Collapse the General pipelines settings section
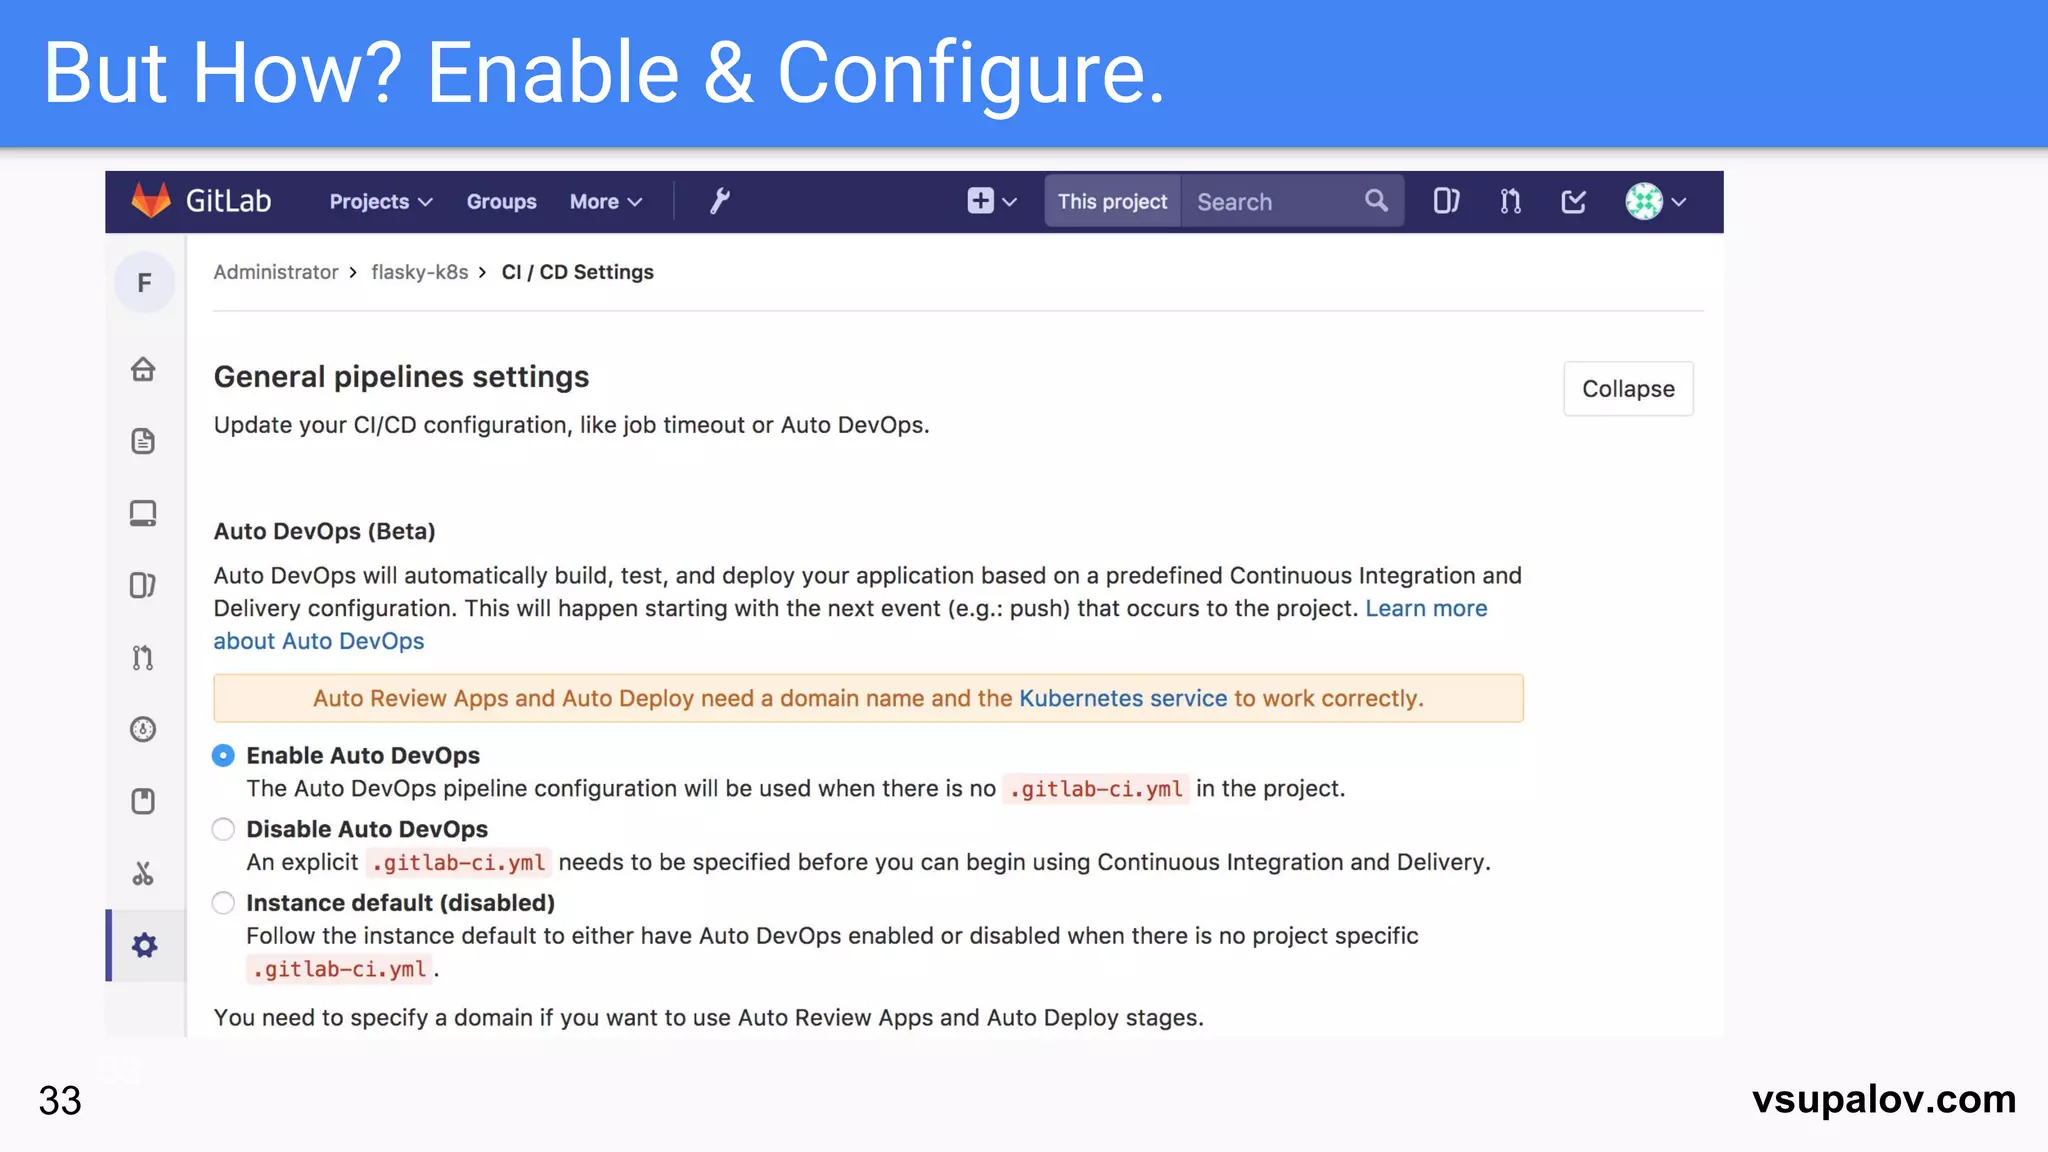This screenshot has height=1152, width=2048. [1627, 389]
